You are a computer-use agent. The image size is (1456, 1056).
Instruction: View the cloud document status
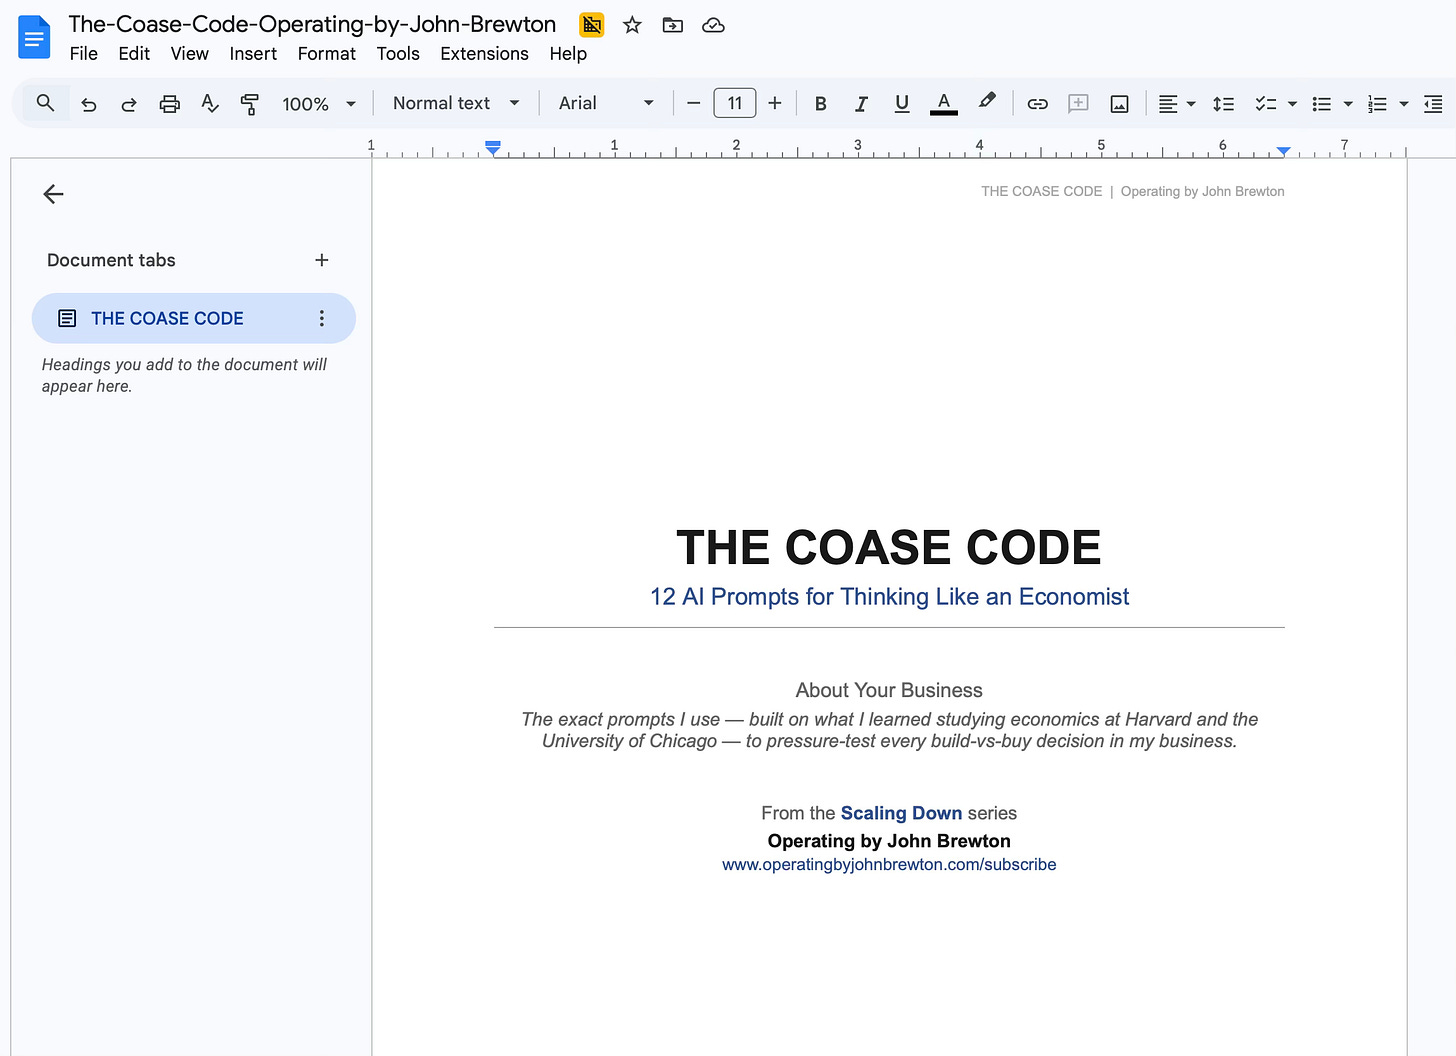pyautogui.click(x=713, y=25)
